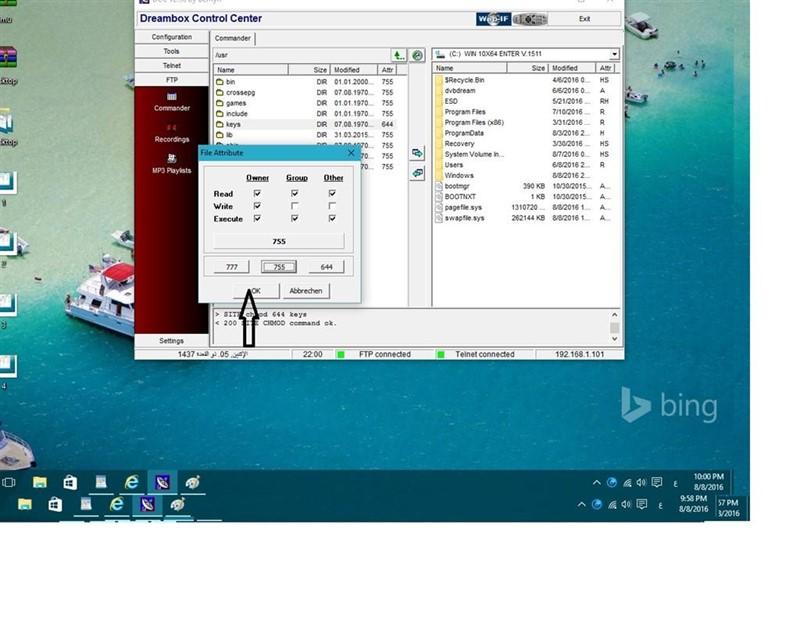Select the lib folder icon
This screenshot has width=800, height=639.
pyautogui.click(x=220, y=135)
